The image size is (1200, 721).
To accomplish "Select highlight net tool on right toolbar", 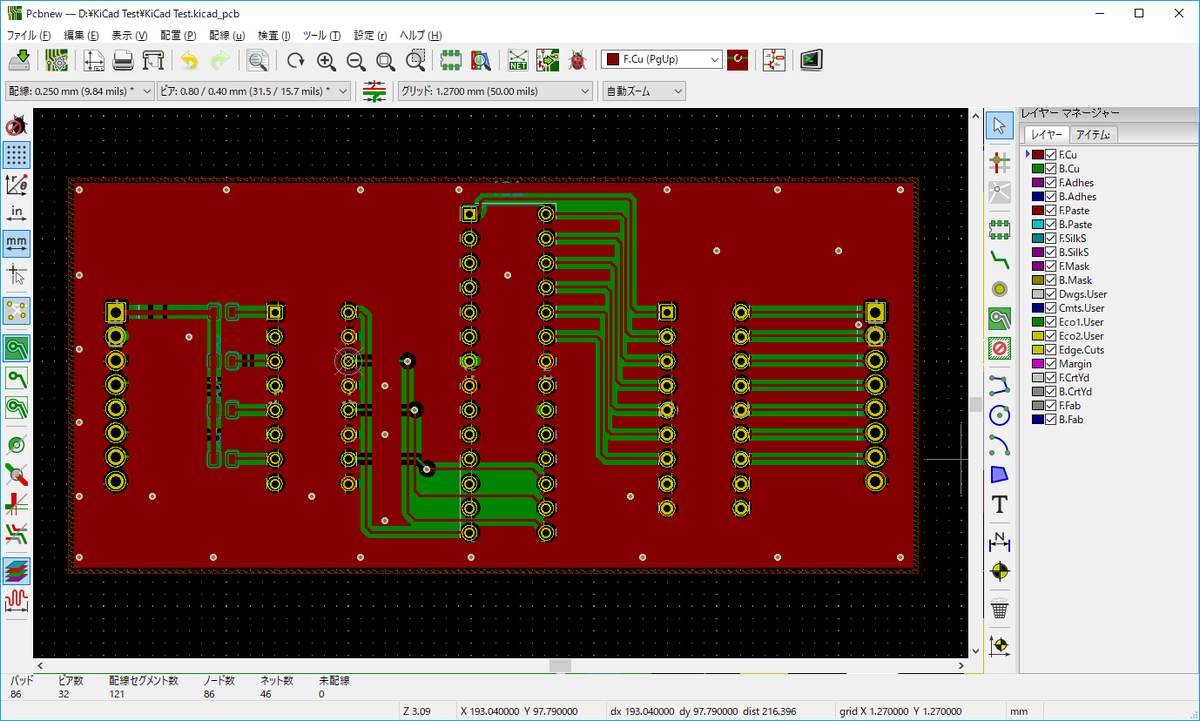I will point(999,161).
